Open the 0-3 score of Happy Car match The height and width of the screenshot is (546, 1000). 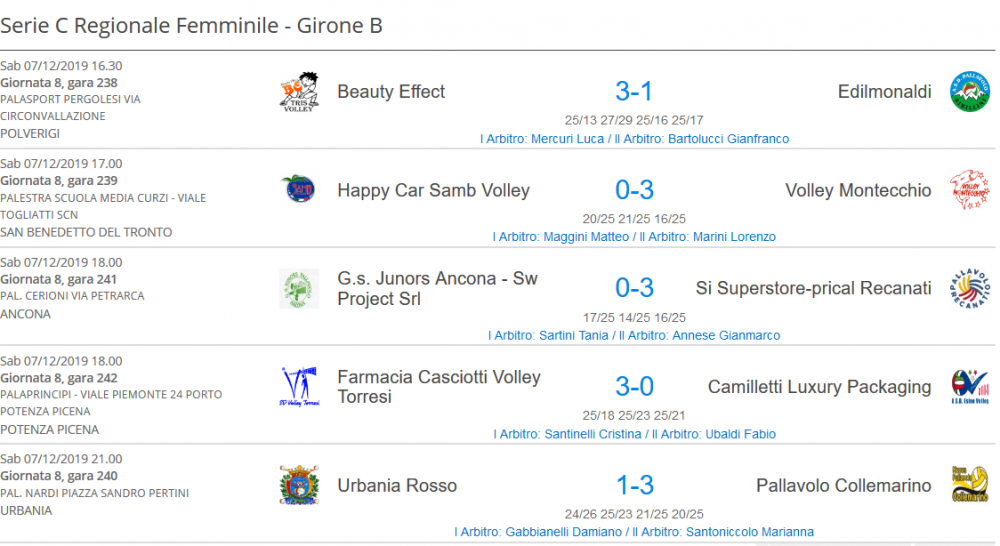pos(634,190)
